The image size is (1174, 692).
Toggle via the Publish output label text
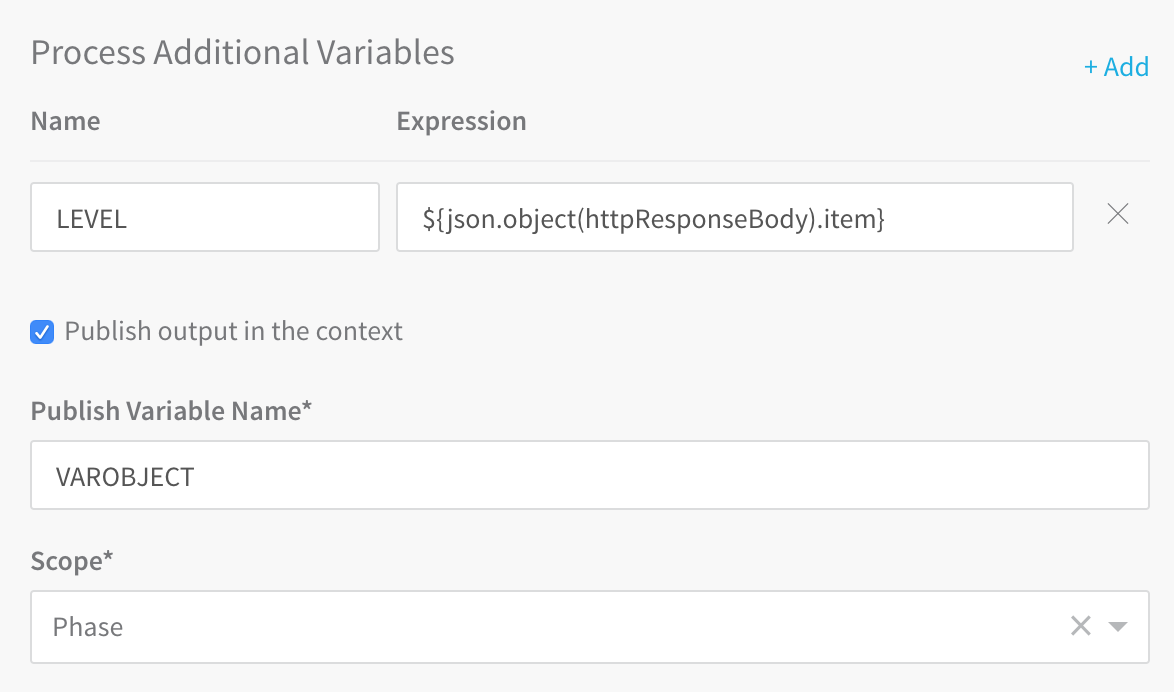(234, 331)
